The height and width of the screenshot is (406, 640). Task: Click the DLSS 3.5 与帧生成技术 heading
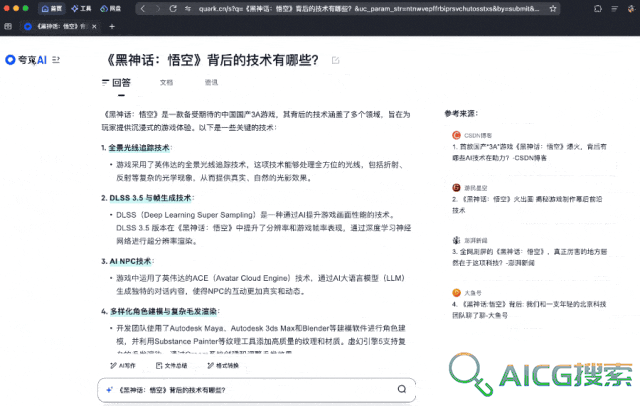point(150,198)
